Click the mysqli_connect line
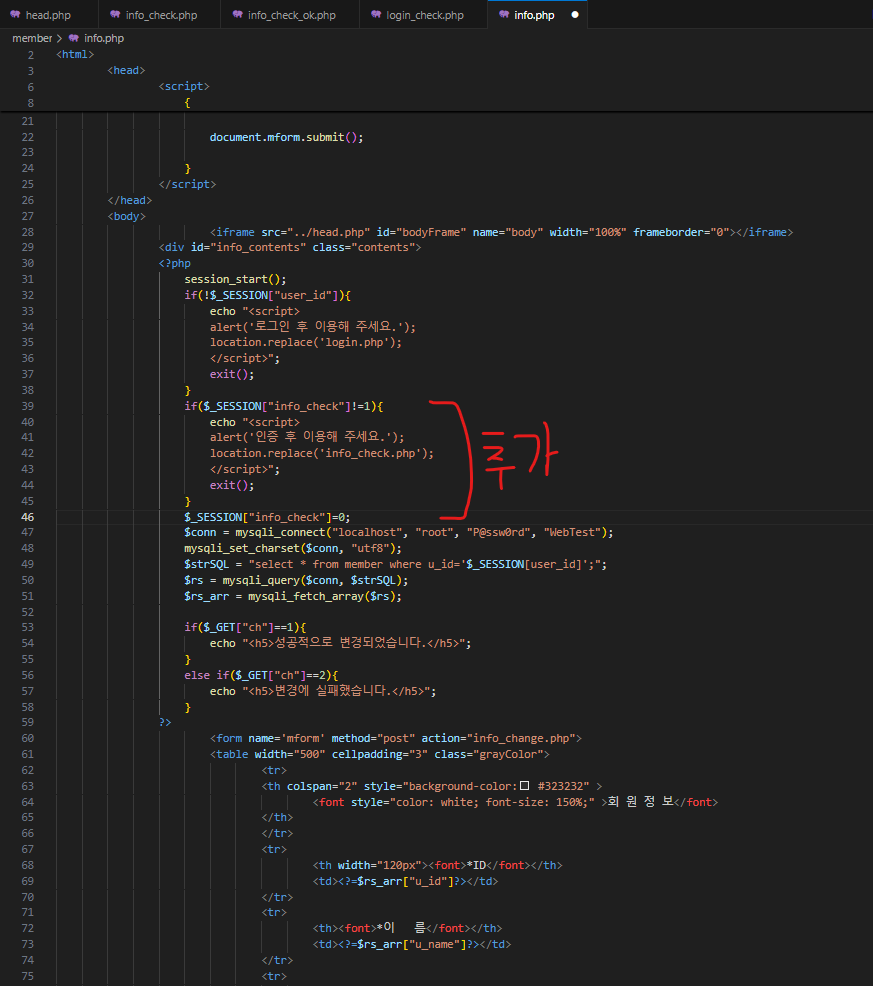 click(x=399, y=533)
